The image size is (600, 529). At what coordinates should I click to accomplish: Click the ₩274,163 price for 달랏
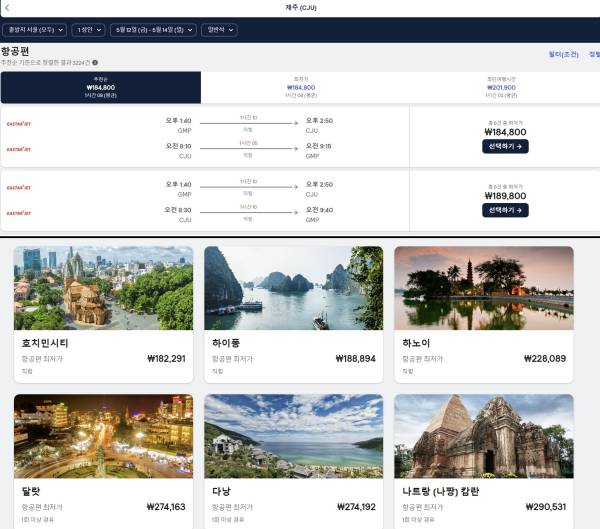tap(166, 507)
